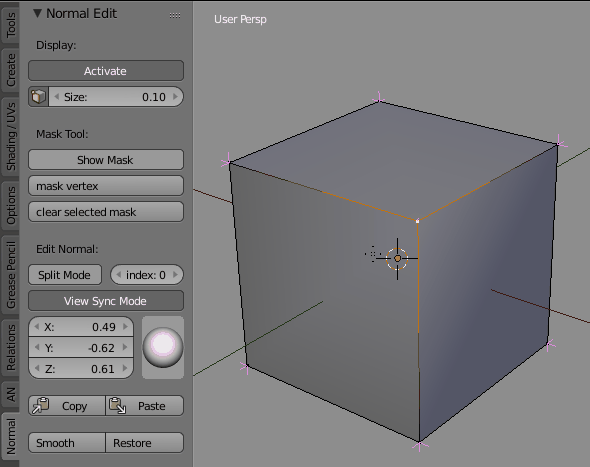Screen dimensions: 590x467
Task: Click the Copy normal button
Action: click(67, 406)
